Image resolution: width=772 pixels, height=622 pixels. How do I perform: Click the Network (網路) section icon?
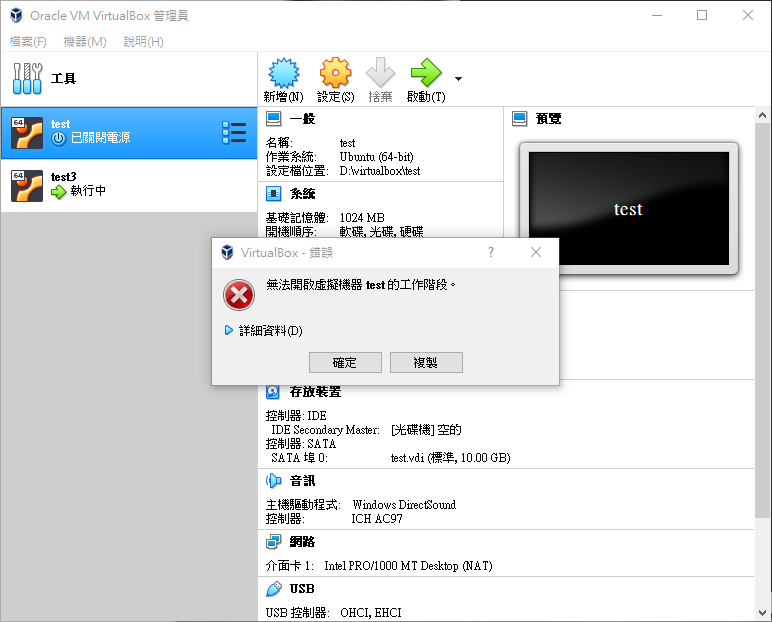(x=274, y=542)
